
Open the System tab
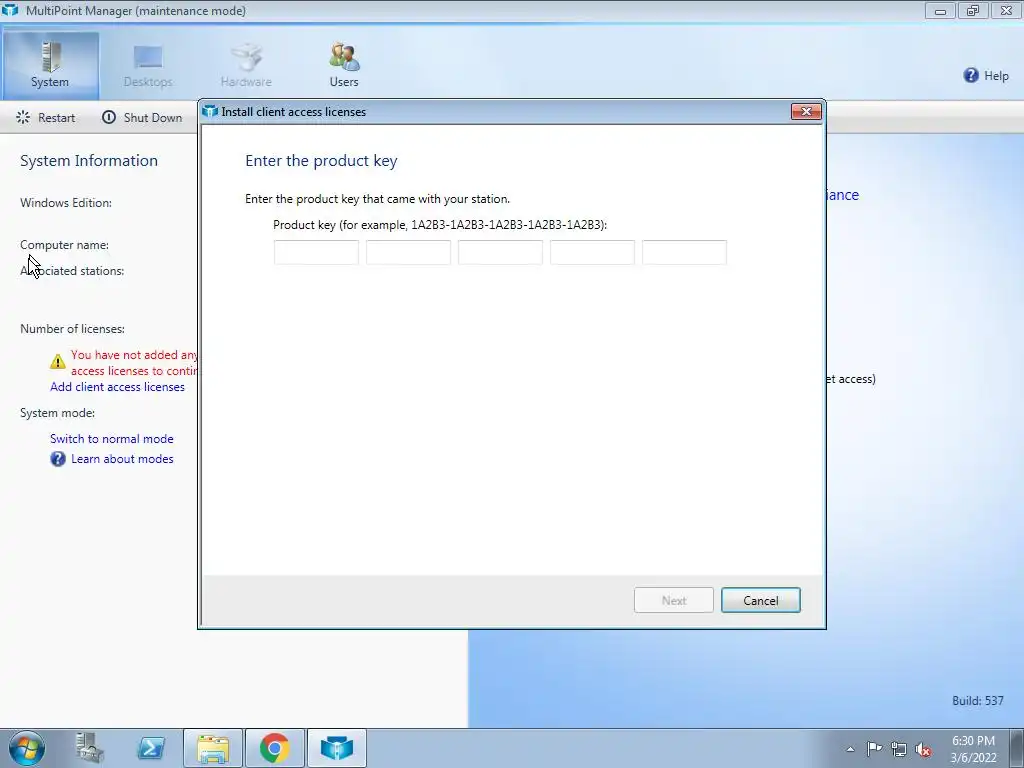pos(50,65)
